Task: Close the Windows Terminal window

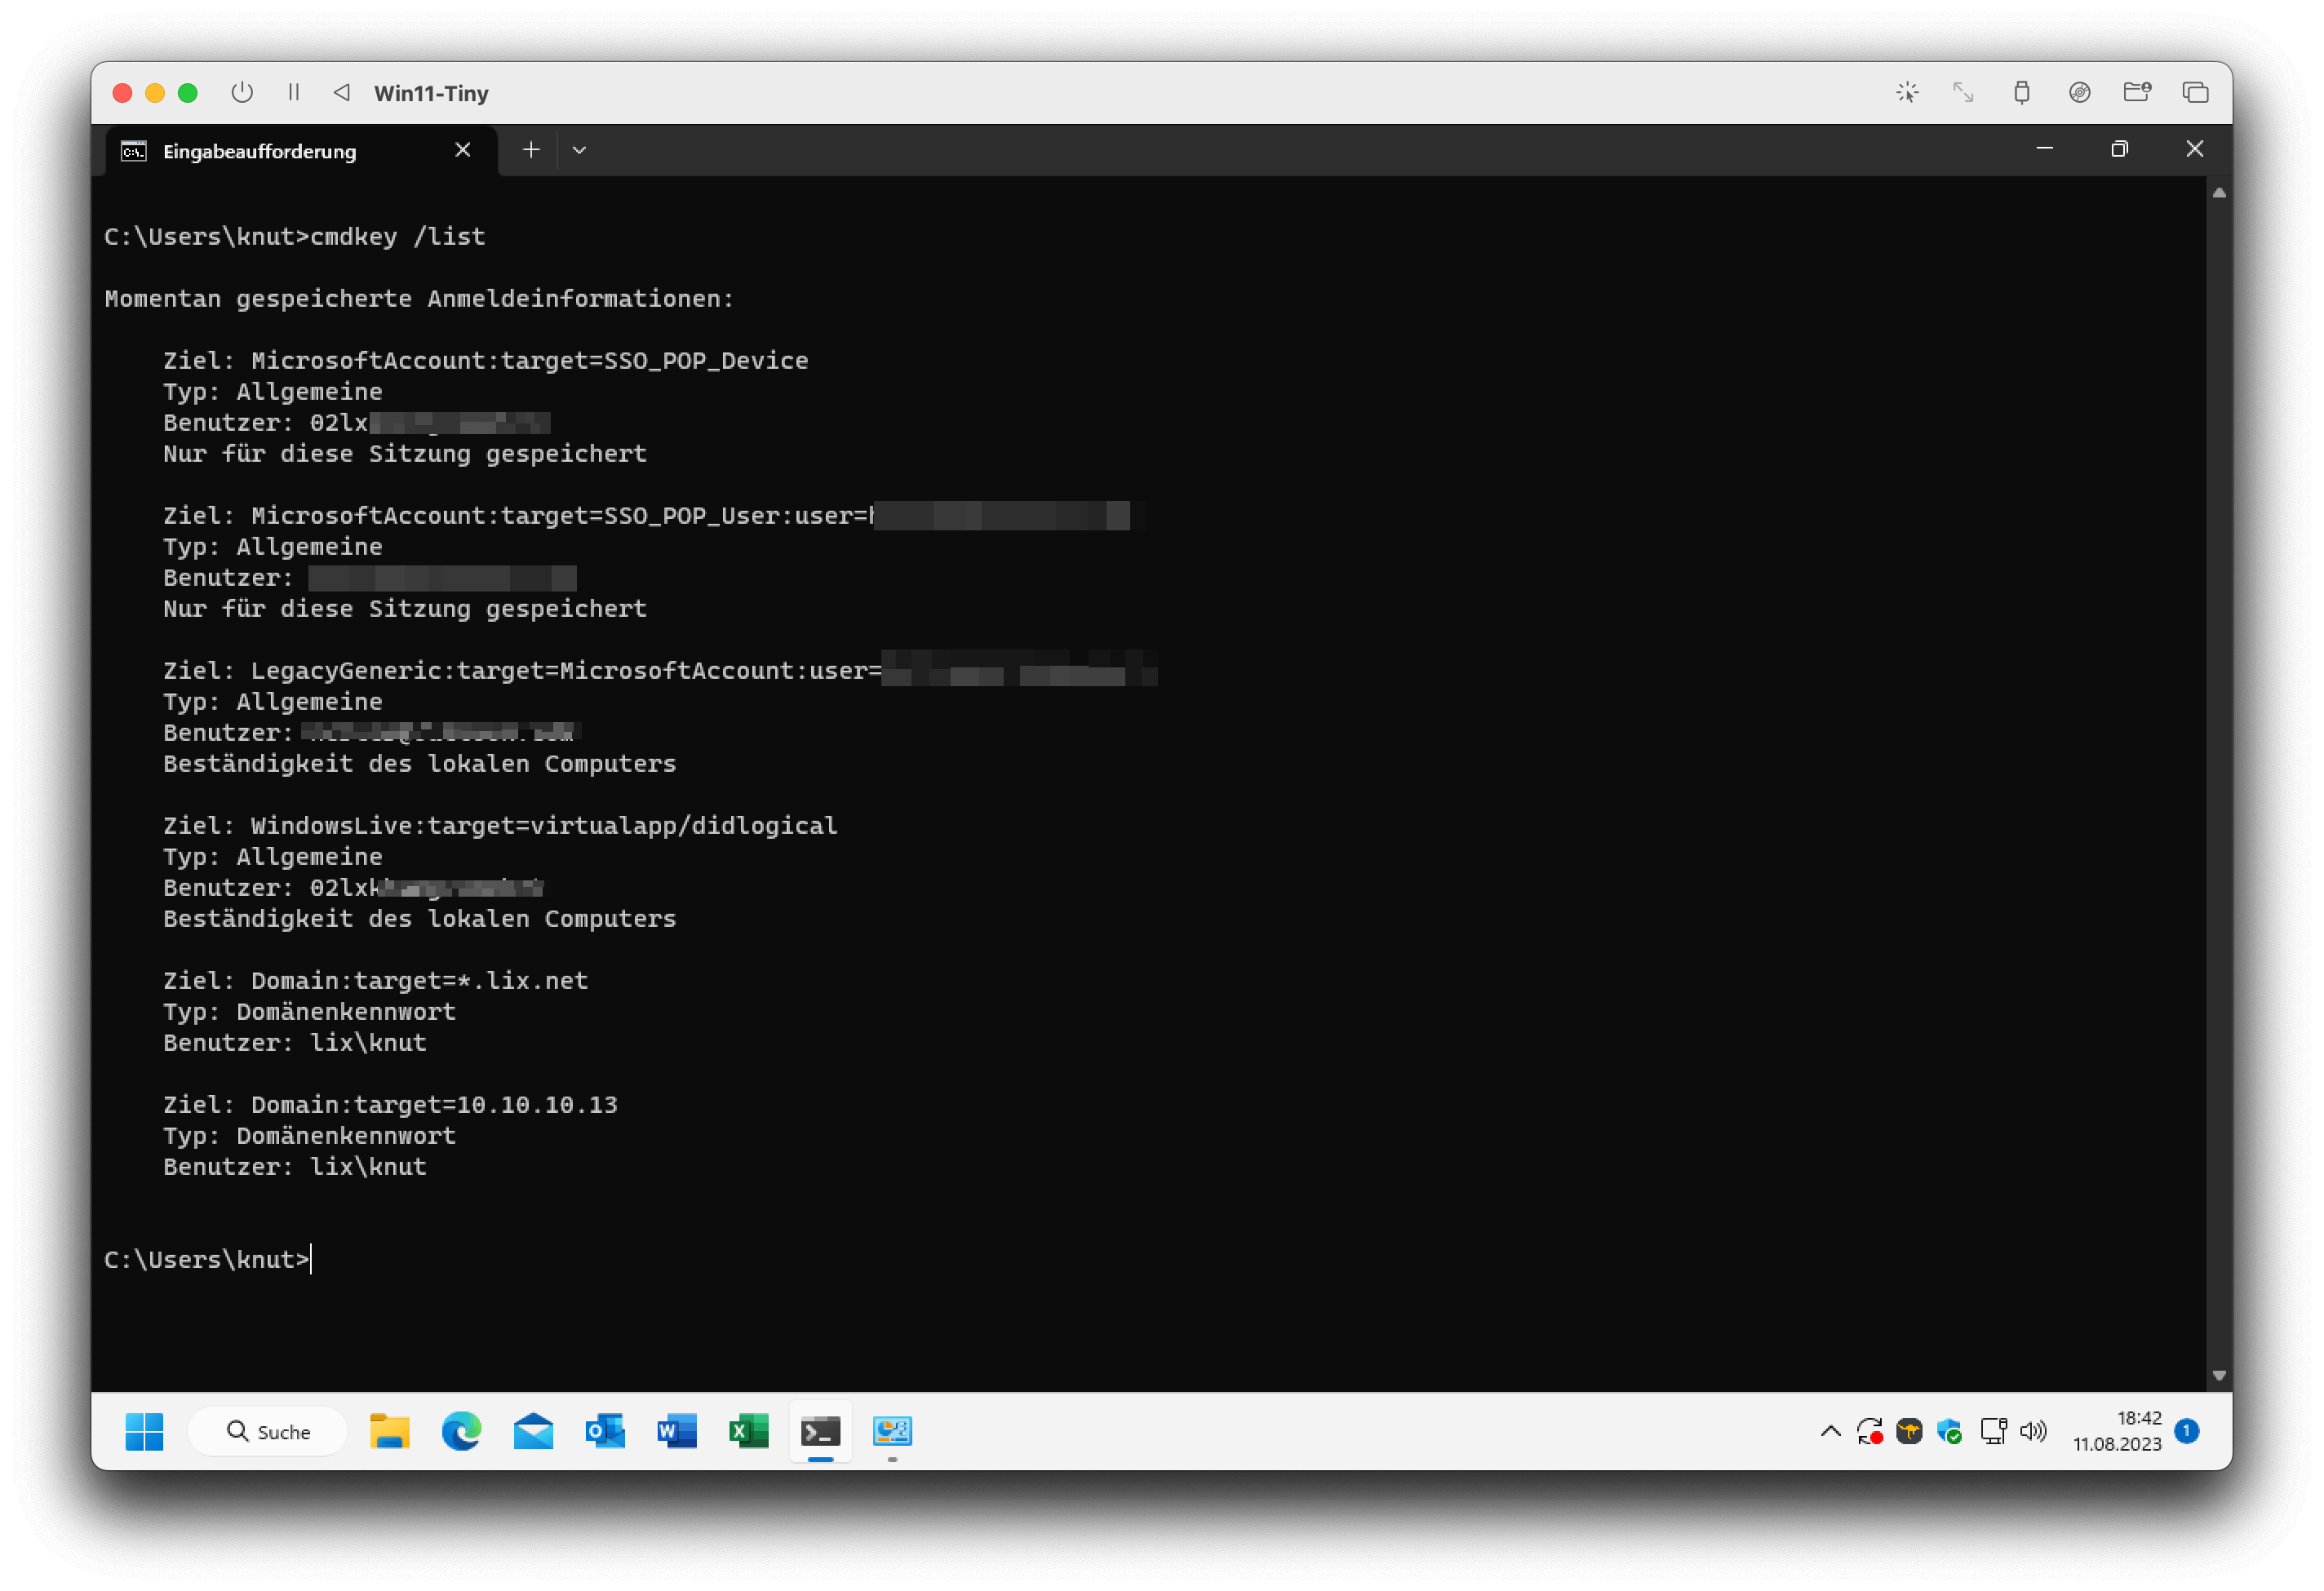Action: point(2194,149)
